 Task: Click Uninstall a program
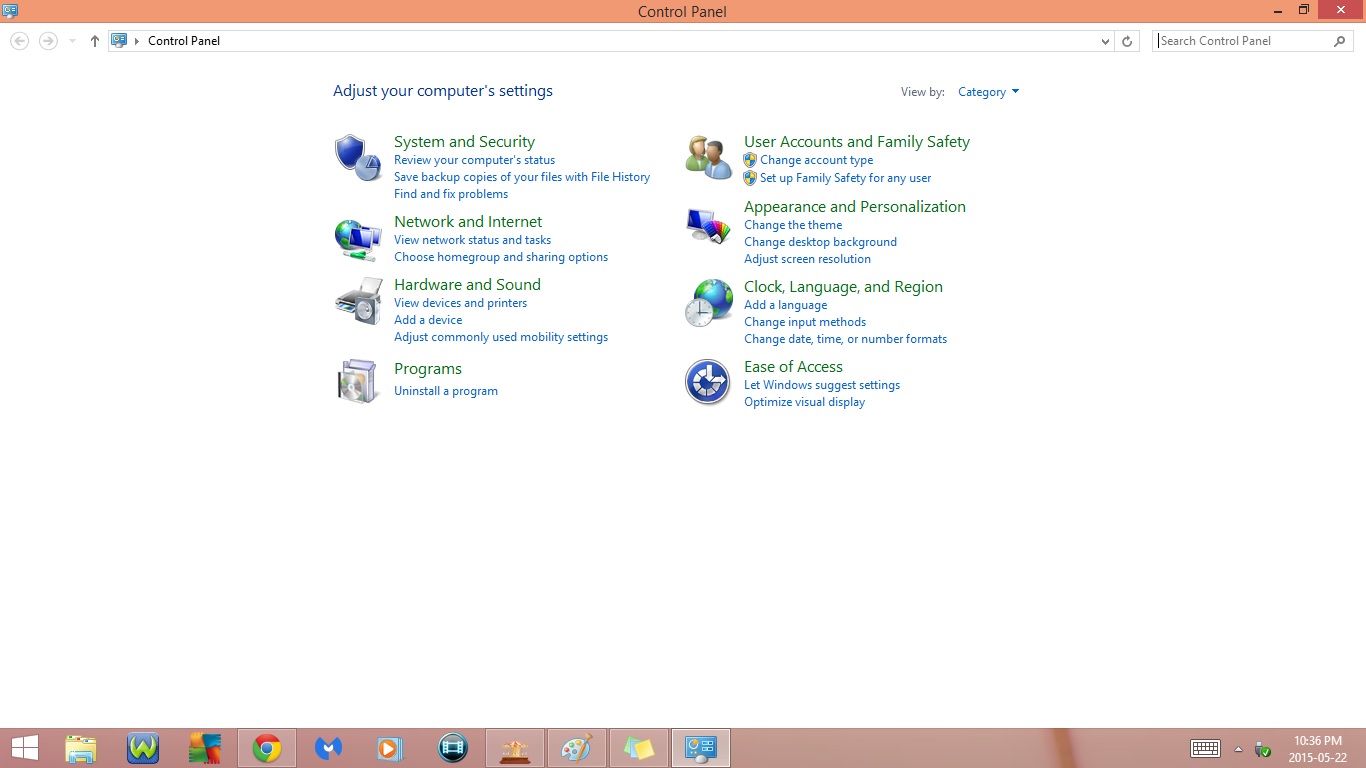(x=446, y=391)
